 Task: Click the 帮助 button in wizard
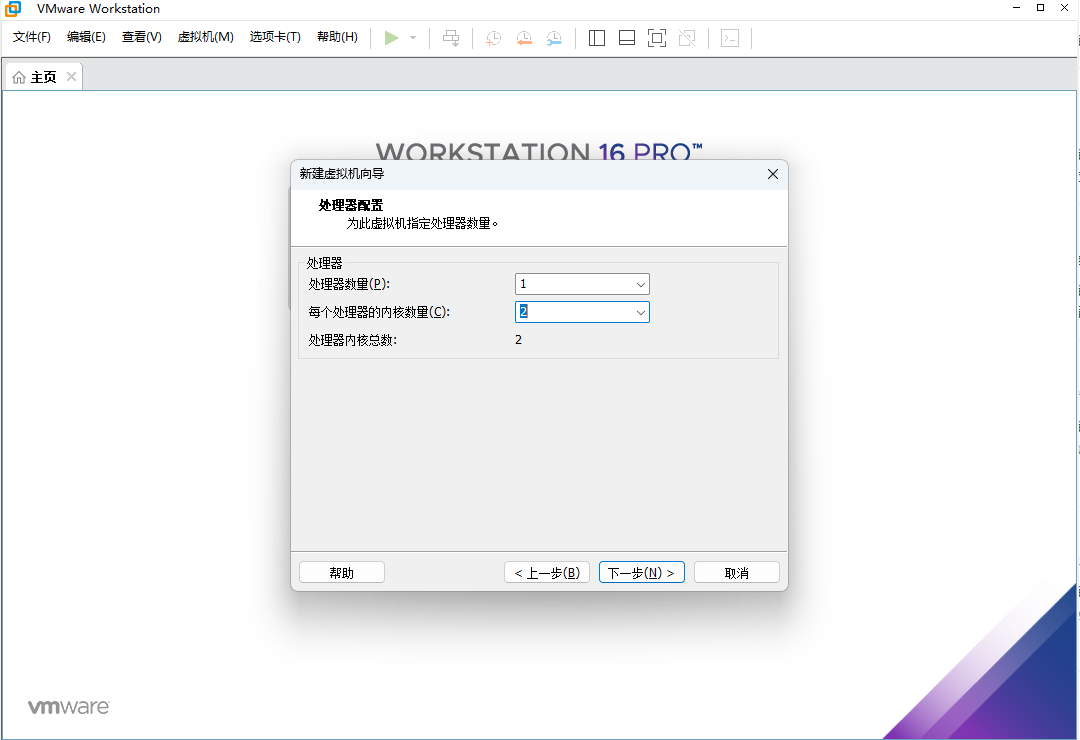342,573
